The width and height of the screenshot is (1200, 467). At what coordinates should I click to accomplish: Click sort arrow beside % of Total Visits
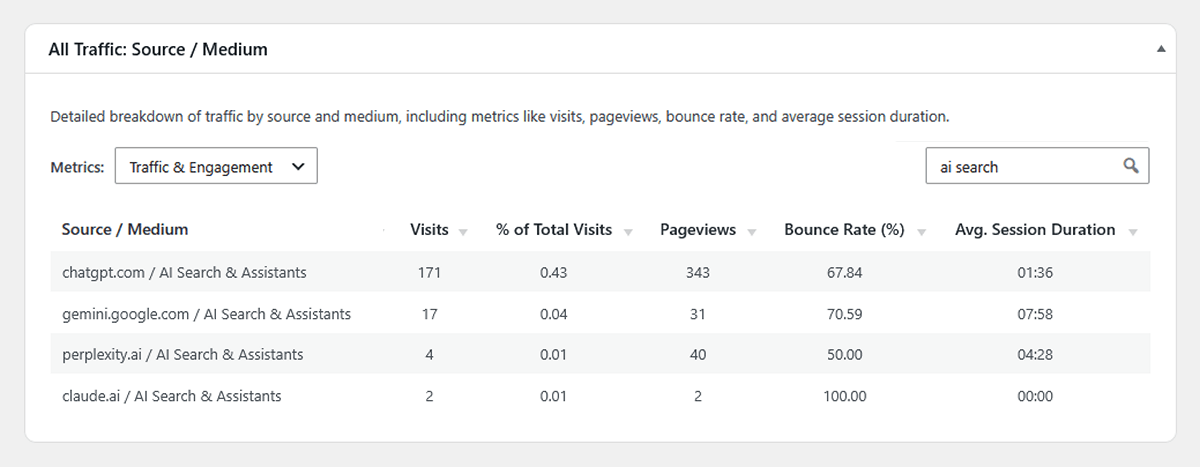628,232
